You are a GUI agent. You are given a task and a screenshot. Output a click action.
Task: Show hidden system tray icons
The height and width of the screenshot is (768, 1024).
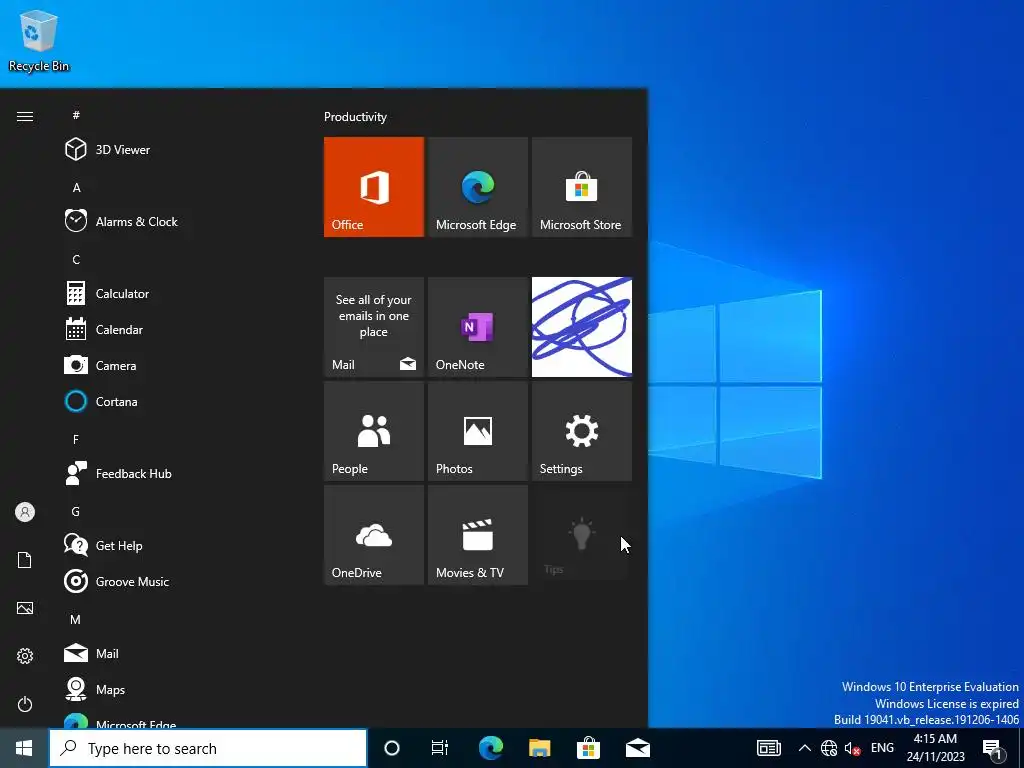pyautogui.click(x=805, y=748)
